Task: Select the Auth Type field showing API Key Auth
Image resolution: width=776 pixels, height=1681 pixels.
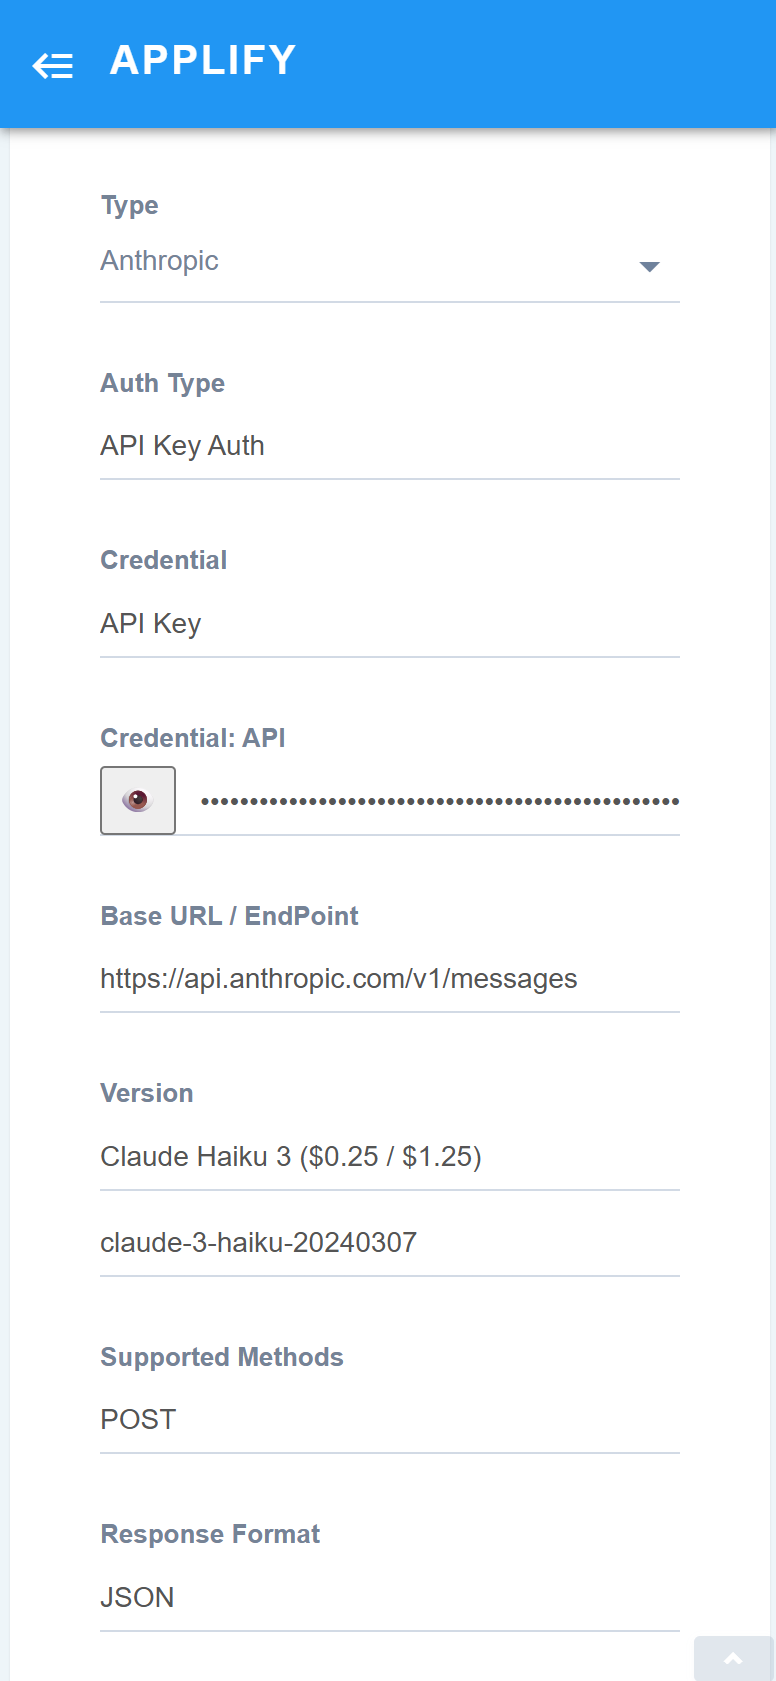Action: click(389, 446)
